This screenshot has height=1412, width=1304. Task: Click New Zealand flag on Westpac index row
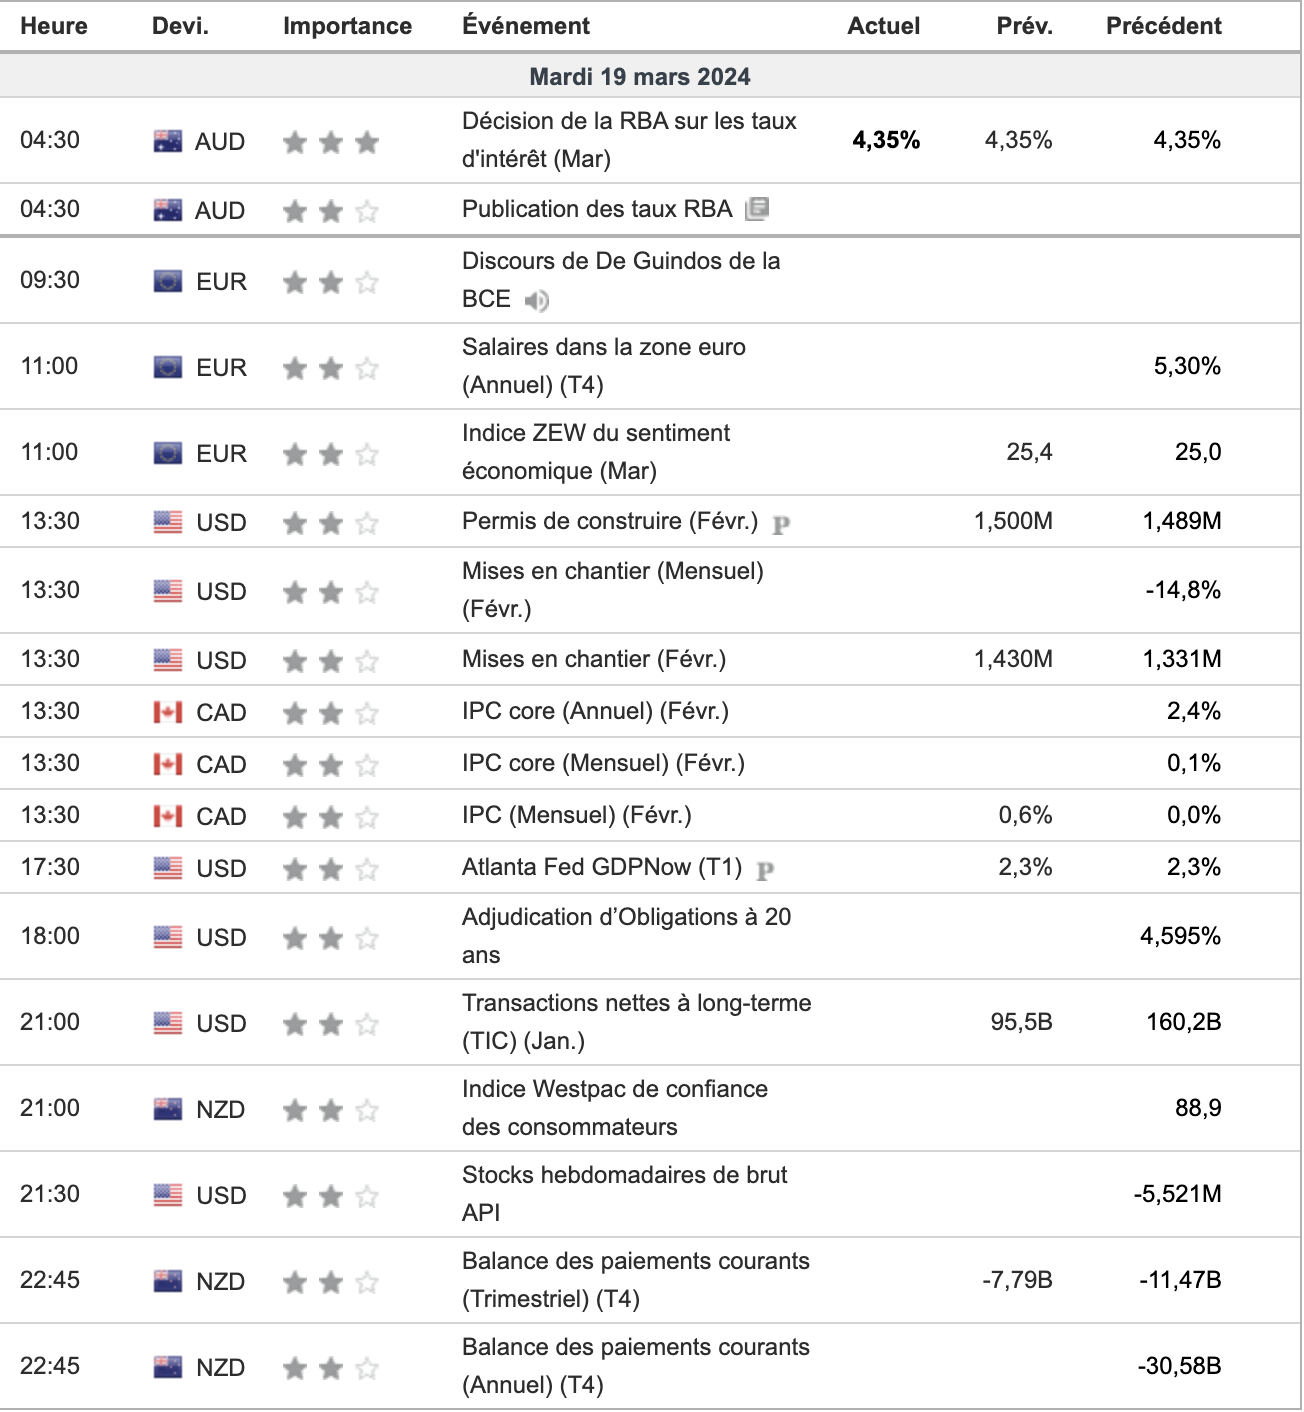(x=168, y=1109)
